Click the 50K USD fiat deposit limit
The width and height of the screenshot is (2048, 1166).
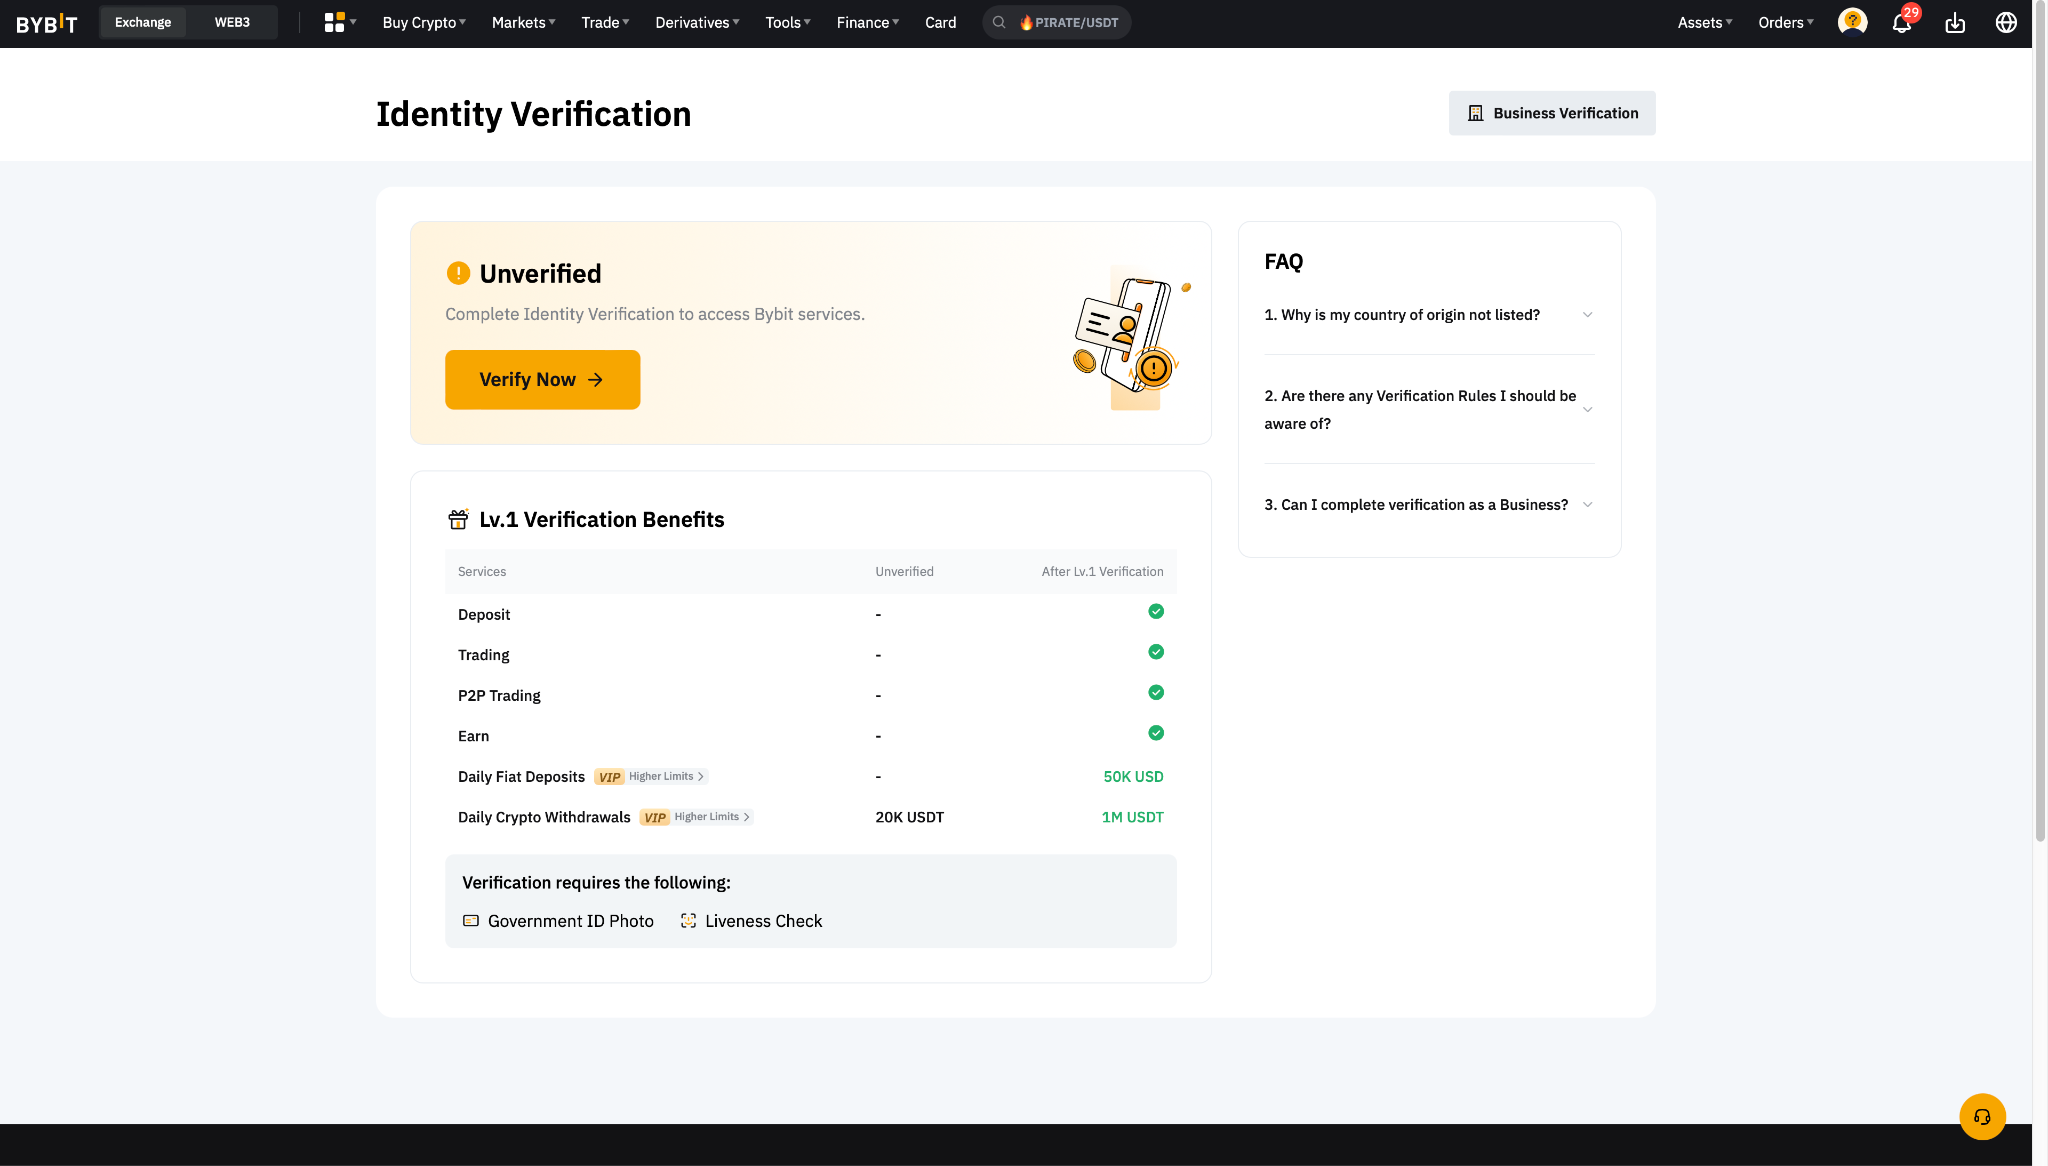[1133, 777]
